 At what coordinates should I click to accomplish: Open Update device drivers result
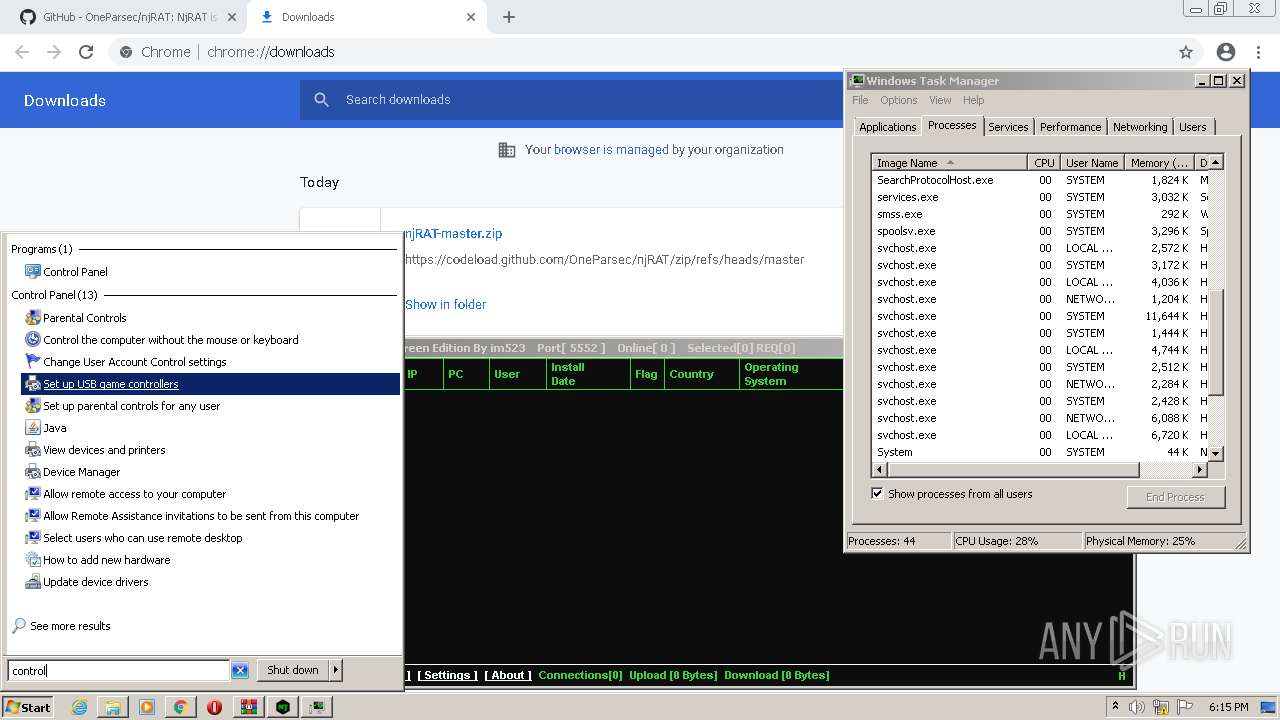(95, 582)
